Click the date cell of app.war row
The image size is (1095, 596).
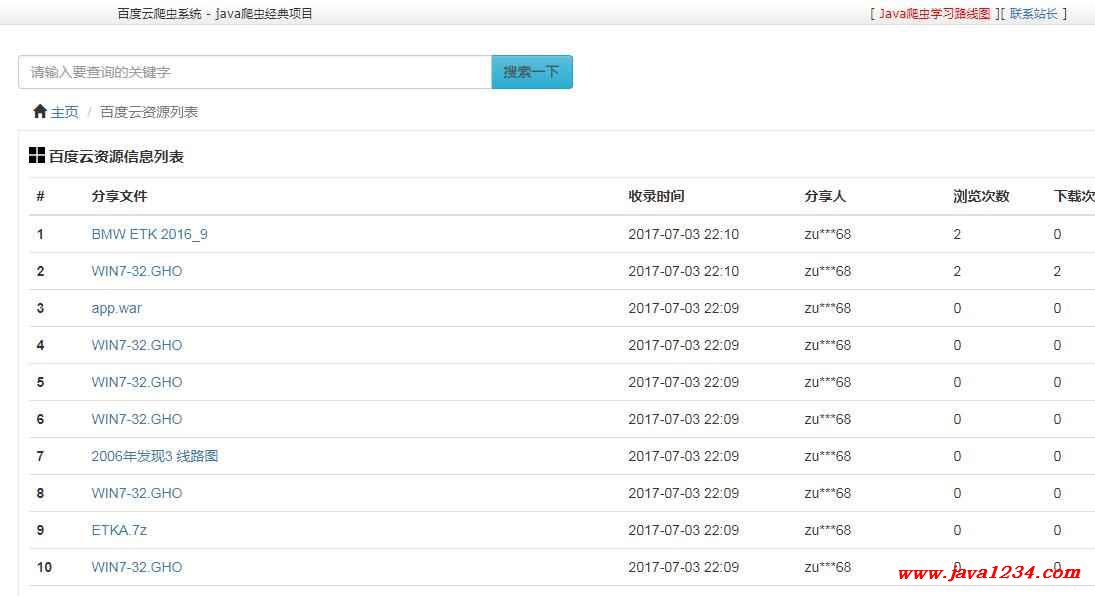click(684, 308)
